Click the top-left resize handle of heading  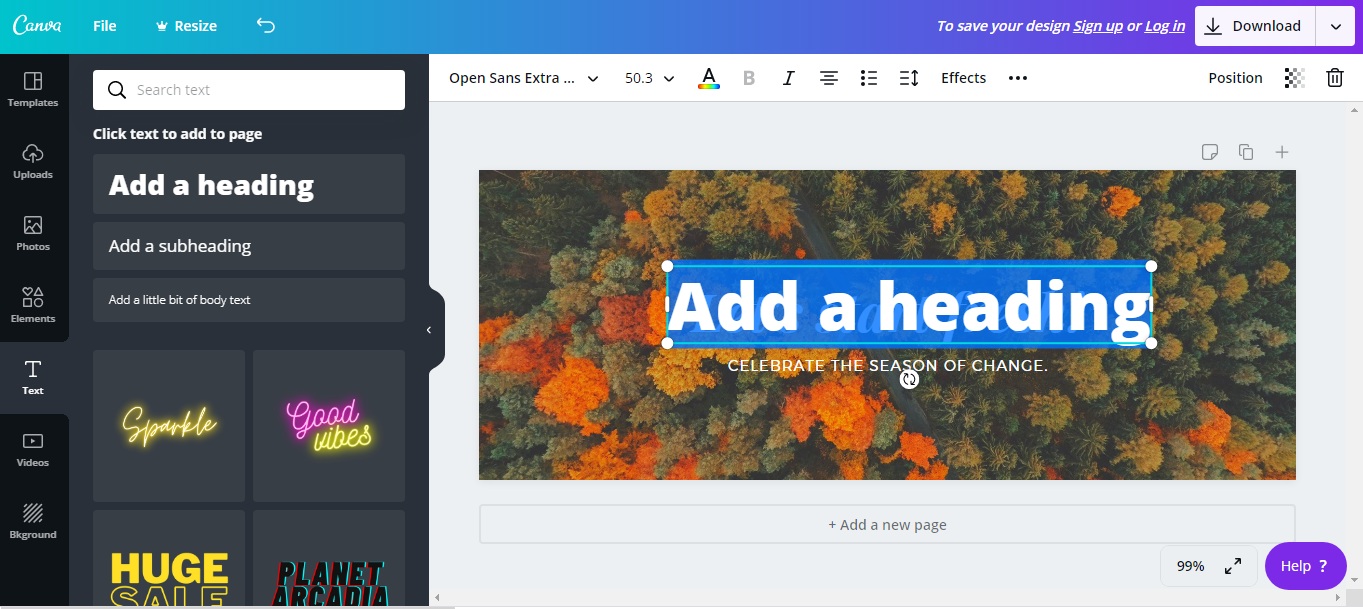(x=668, y=266)
